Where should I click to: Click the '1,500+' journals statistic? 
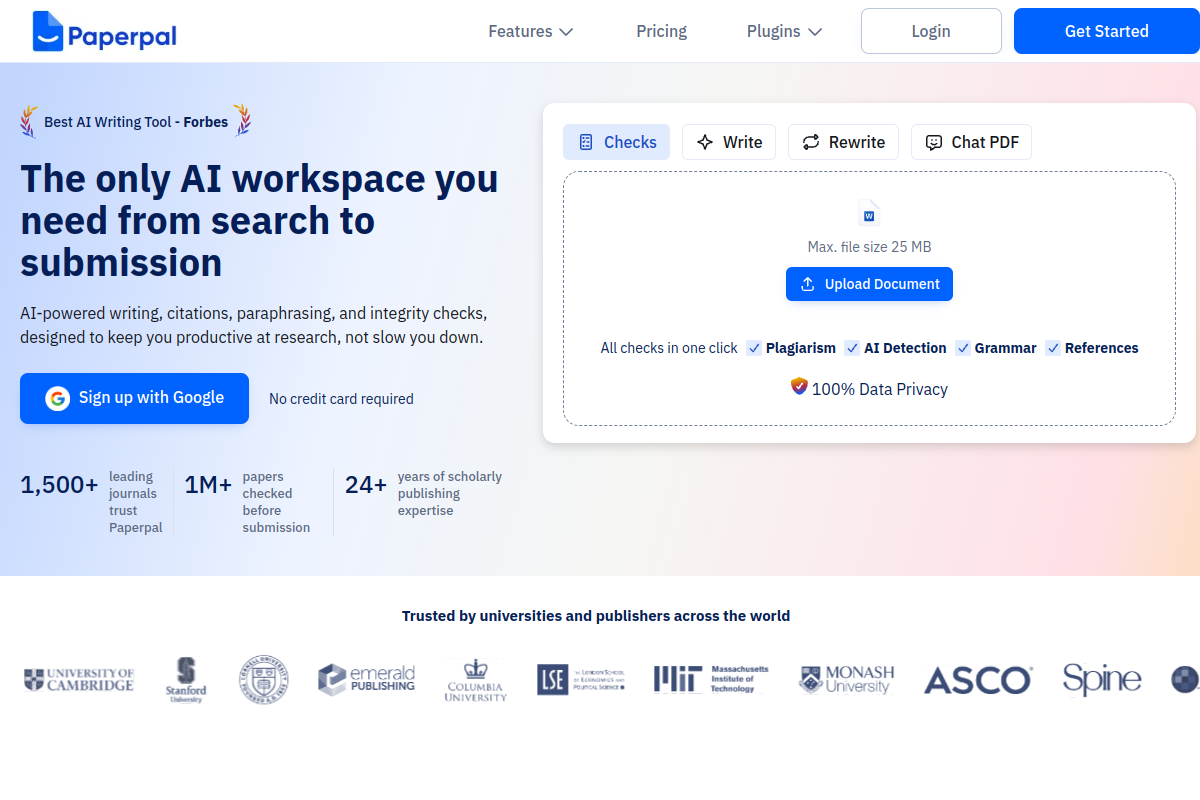[59, 485]
